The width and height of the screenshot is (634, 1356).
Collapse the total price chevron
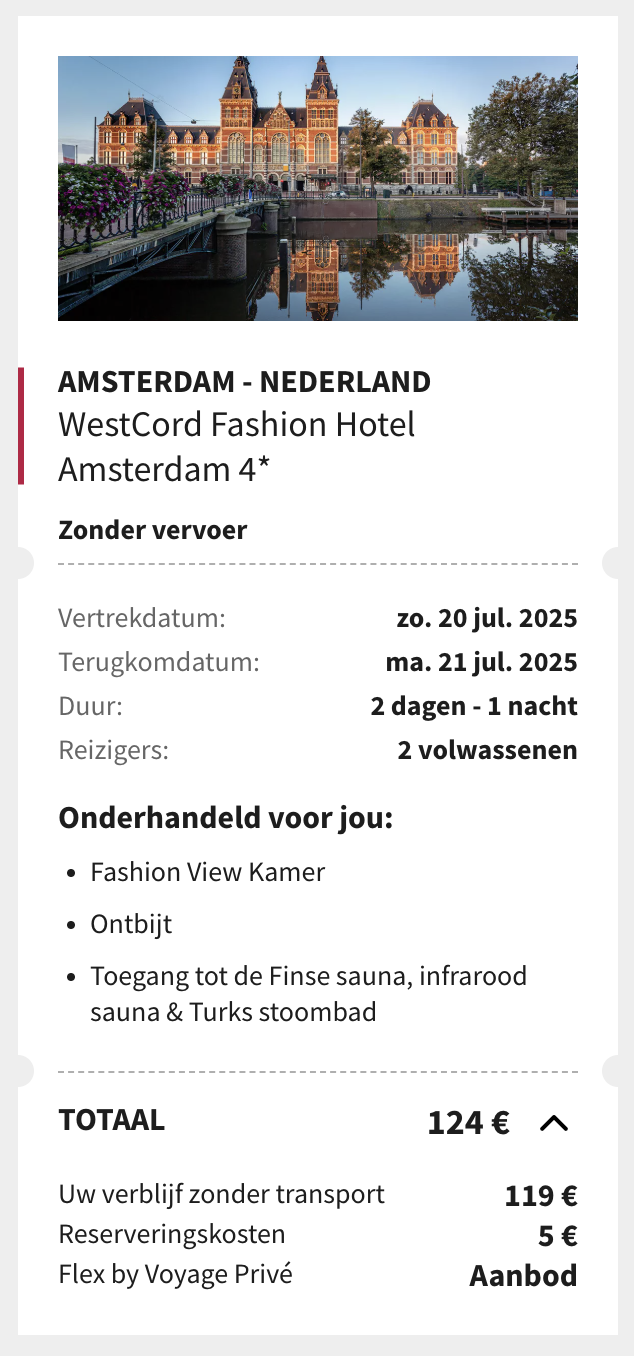(x=554, y=1123)
